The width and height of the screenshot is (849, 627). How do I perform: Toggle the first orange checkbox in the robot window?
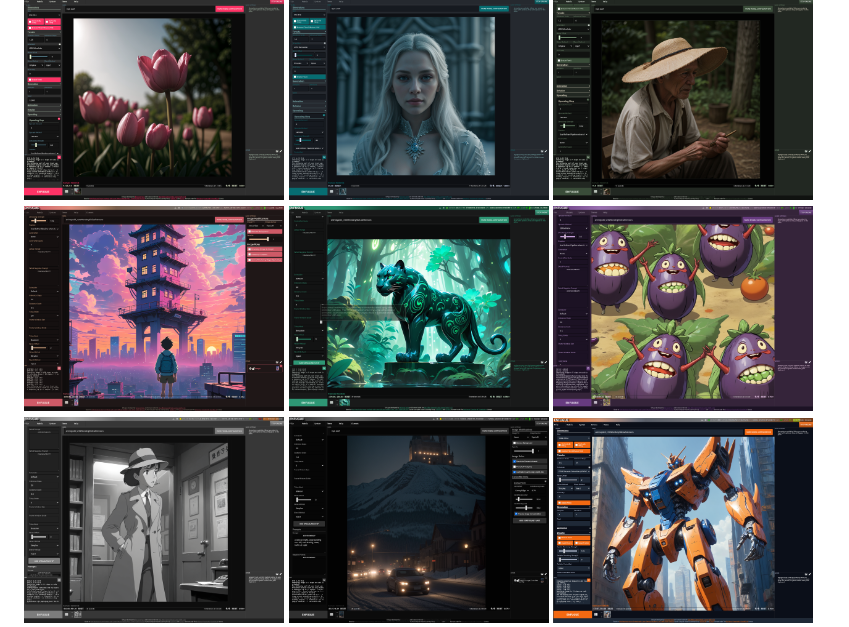561,446
